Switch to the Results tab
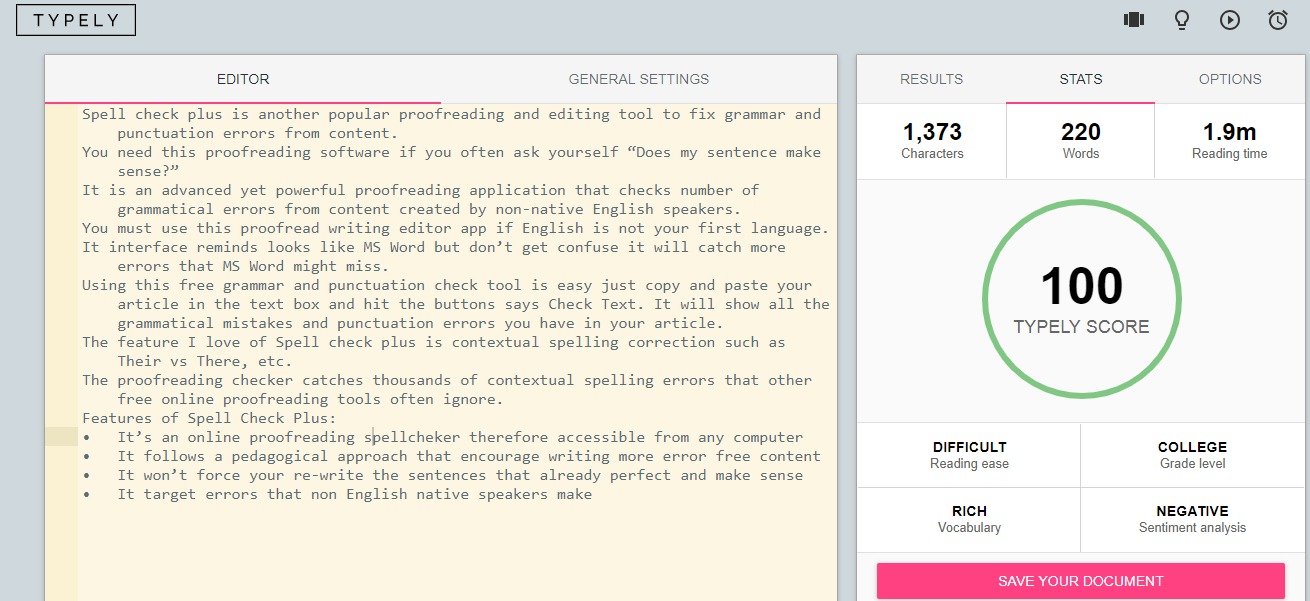This screenshot has height=601, width=1310. (931, 79)
